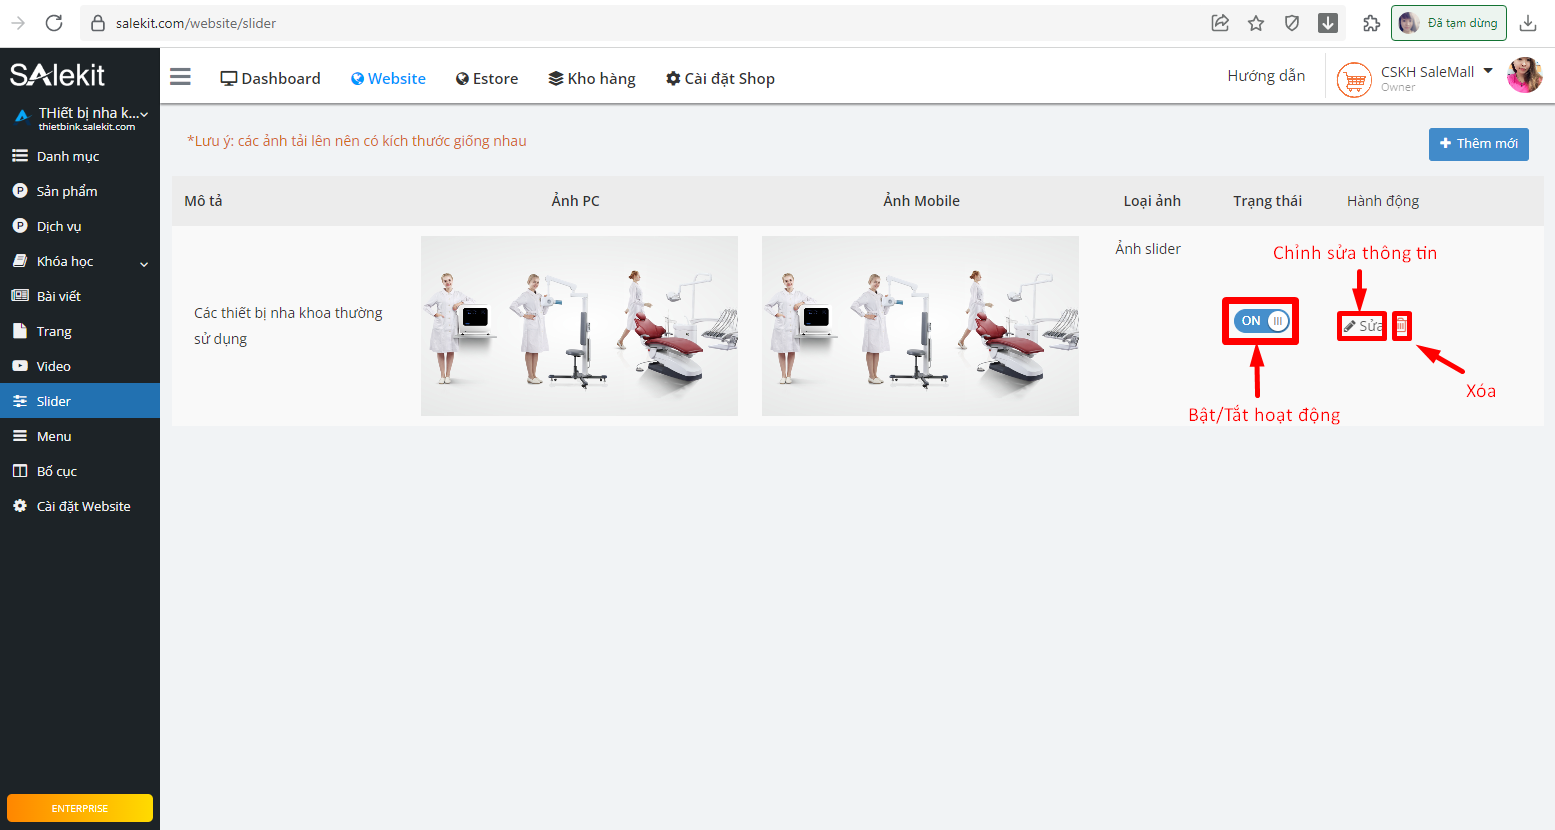The width and height of the screenshot is (1555, 830).
Task: Click the Đã tạm dừng profile button
Action: click(x=1449, y=23)
